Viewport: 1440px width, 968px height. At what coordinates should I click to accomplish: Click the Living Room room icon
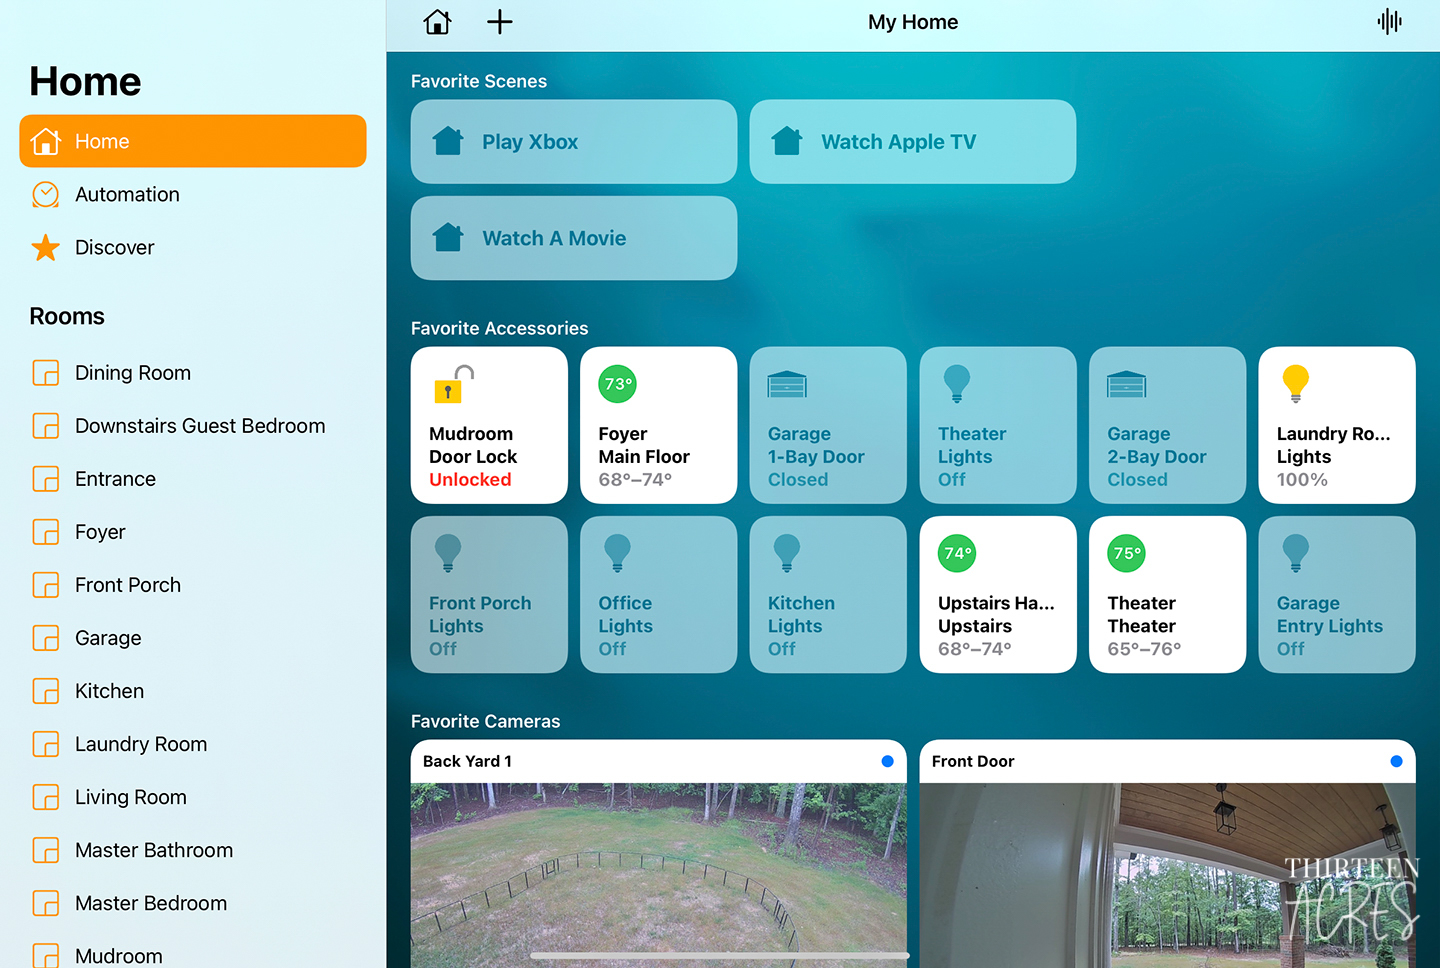pyautogui.click(x=46, y=797)
